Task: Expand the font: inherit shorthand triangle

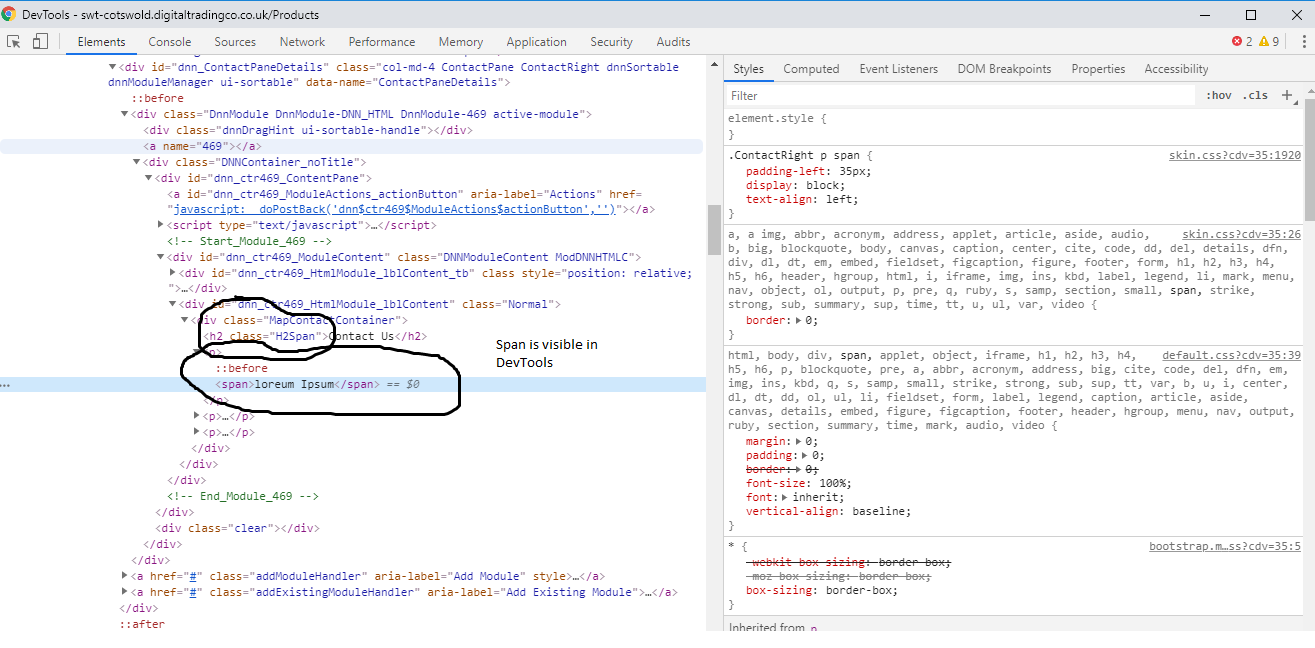Action: [786, 497]
